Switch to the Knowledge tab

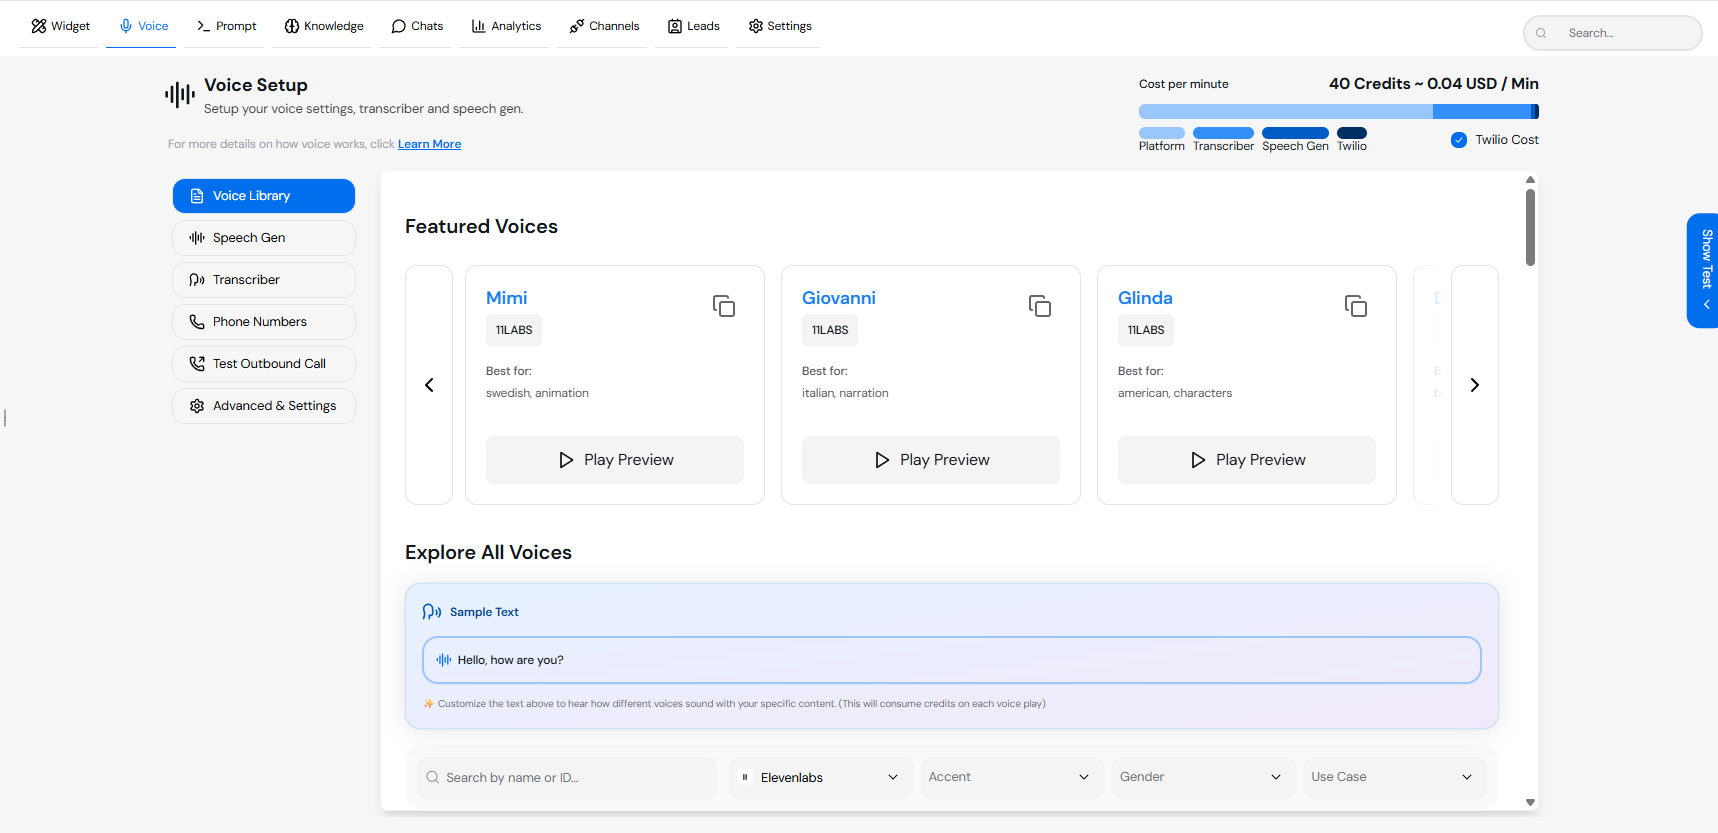[x=323, y=26]
